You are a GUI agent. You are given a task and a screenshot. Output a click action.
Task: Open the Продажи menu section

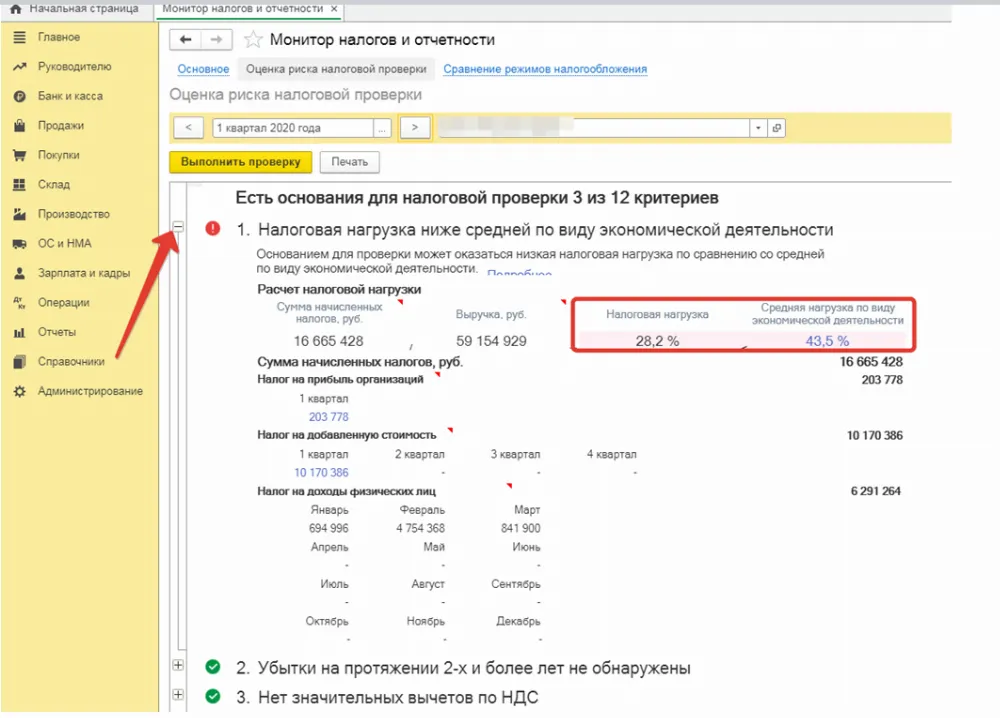61,126
